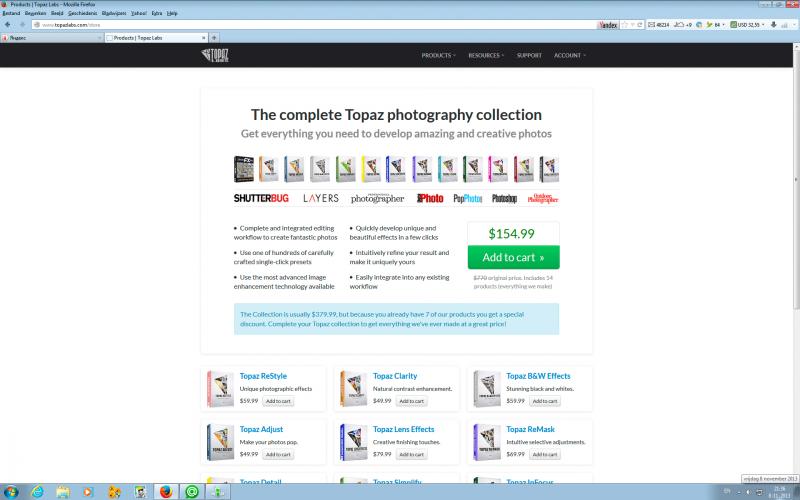Viewport: 800px width, 500px height.
Task: Click Topaz Adjust product box image
Action: click(x=220, y=442)
